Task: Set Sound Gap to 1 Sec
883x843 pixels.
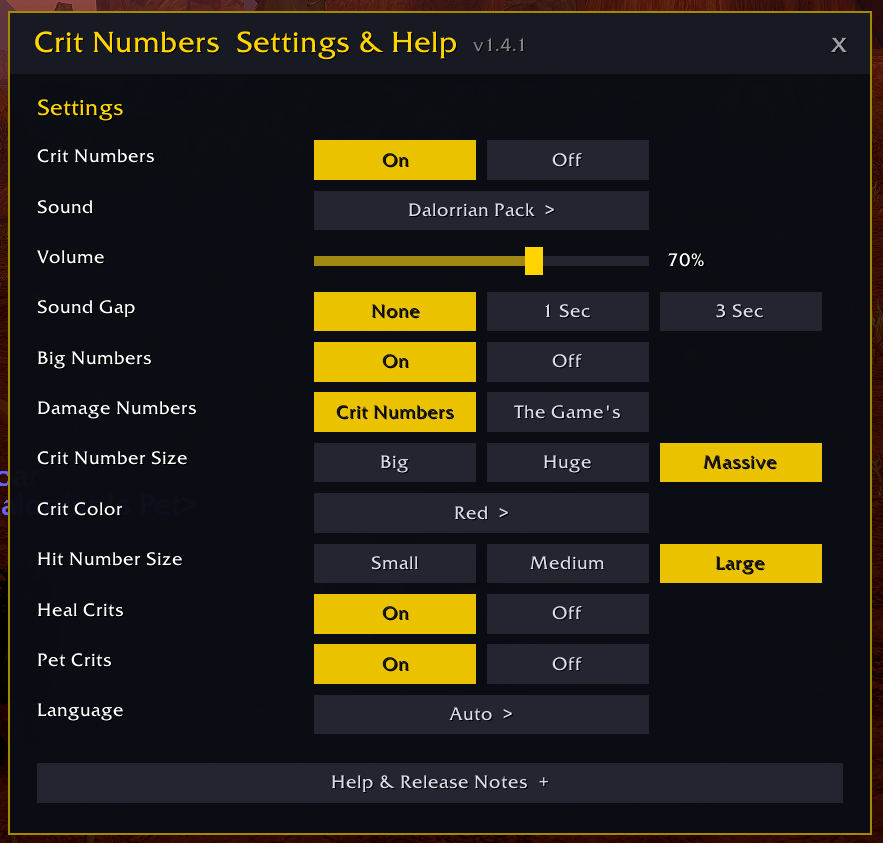Action: click(x=568, y=311)
